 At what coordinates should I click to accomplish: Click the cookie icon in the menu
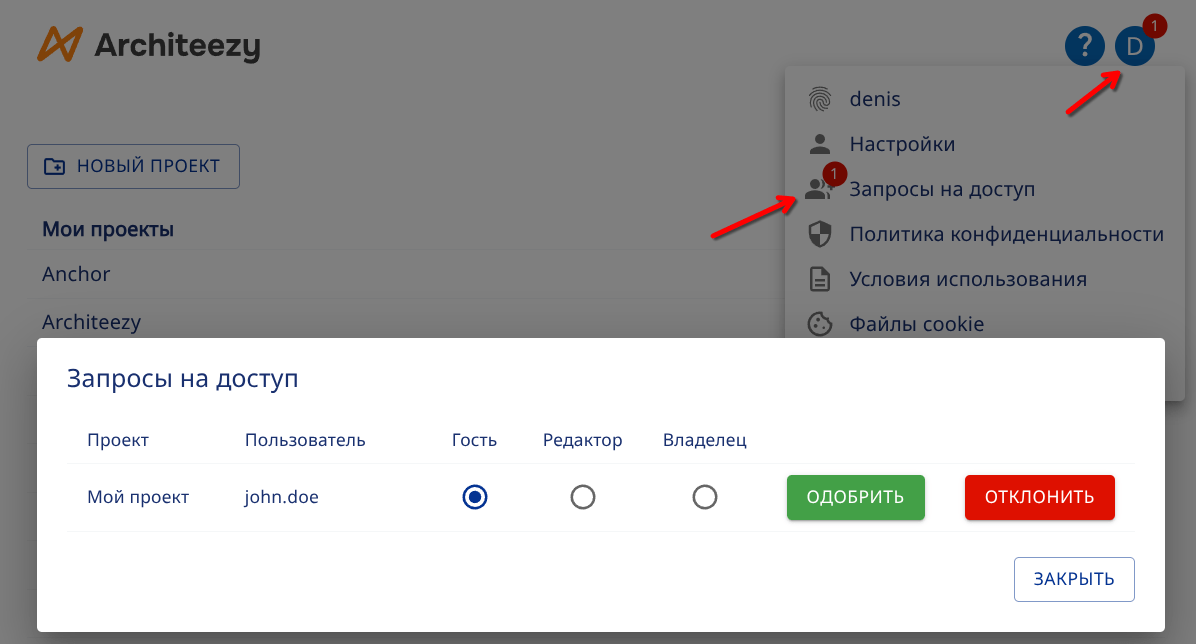[x=822, y=323]
